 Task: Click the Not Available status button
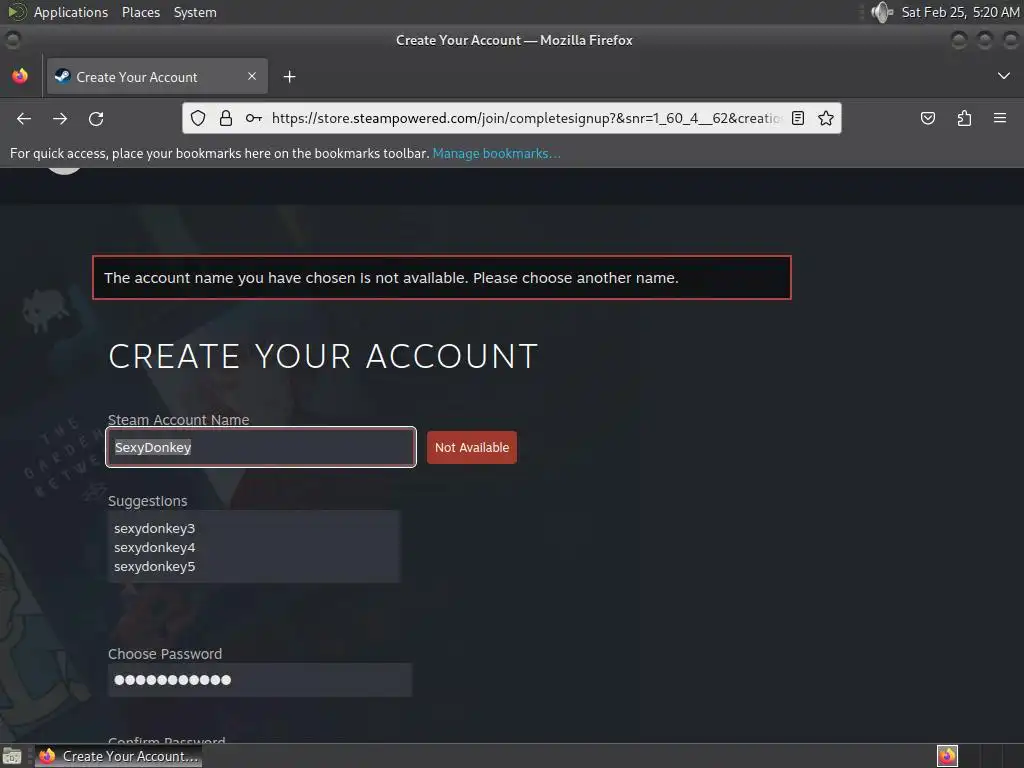[472, 447]
